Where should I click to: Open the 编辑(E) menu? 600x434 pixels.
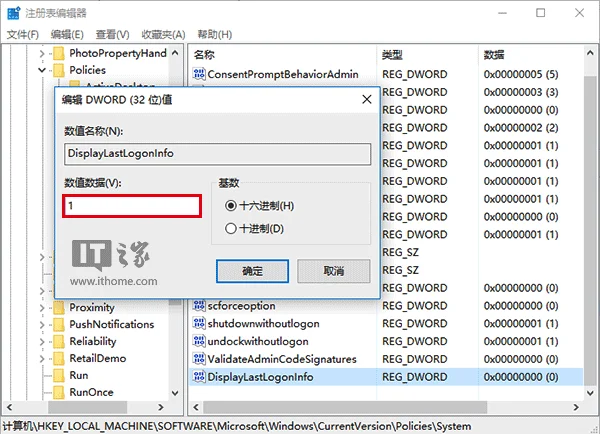click(x=67, y=34)
